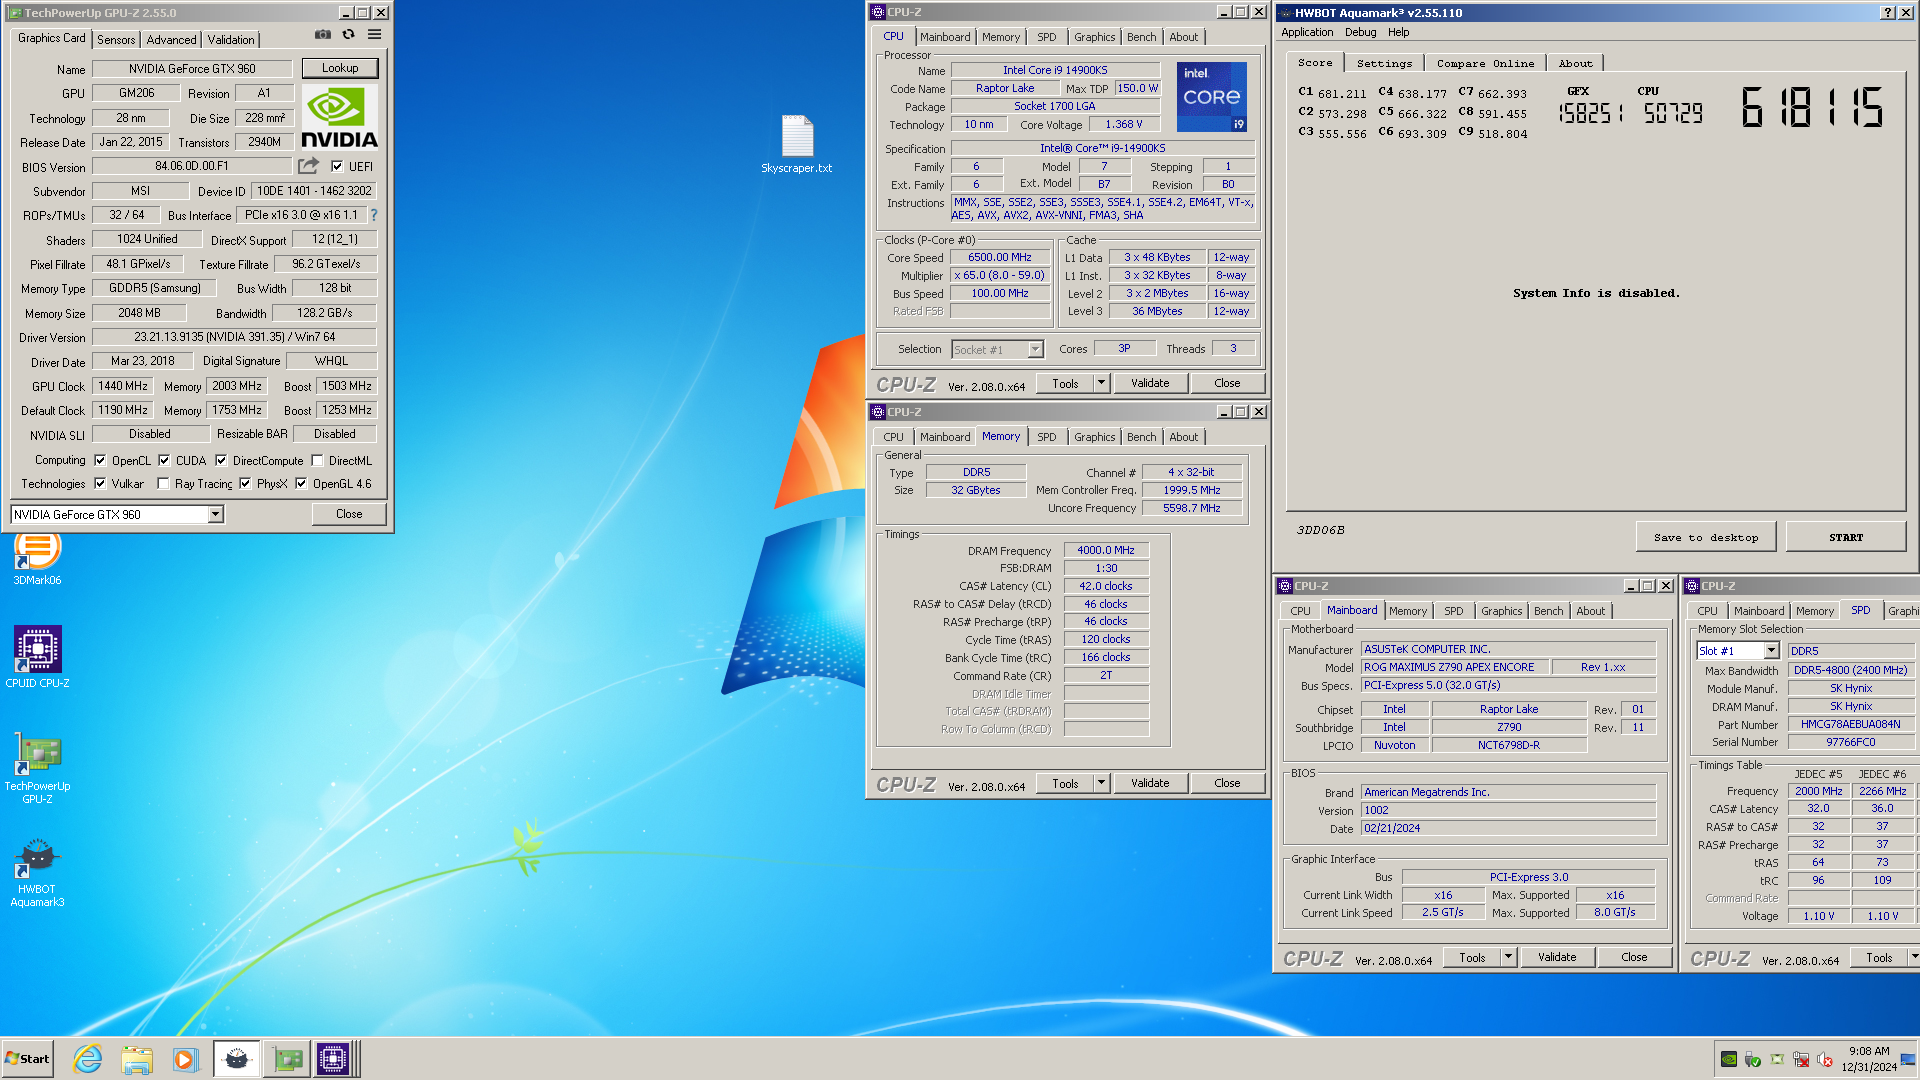The height and width of the screenshot is (1080, 1920).
Task: Open the Debug menu in HWBOT Aquamark
Action: [x=1360, y=32]
